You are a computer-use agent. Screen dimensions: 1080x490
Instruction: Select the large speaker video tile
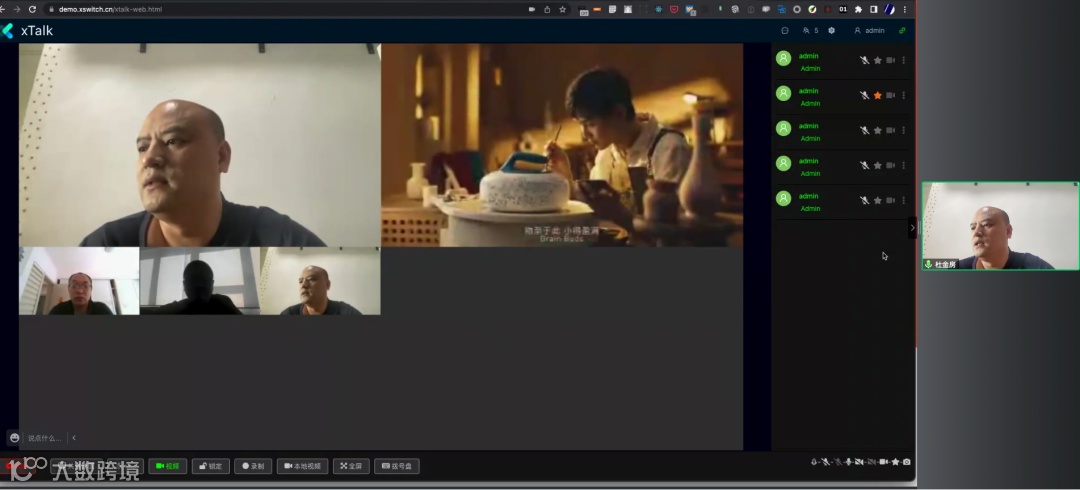(200, 145)
